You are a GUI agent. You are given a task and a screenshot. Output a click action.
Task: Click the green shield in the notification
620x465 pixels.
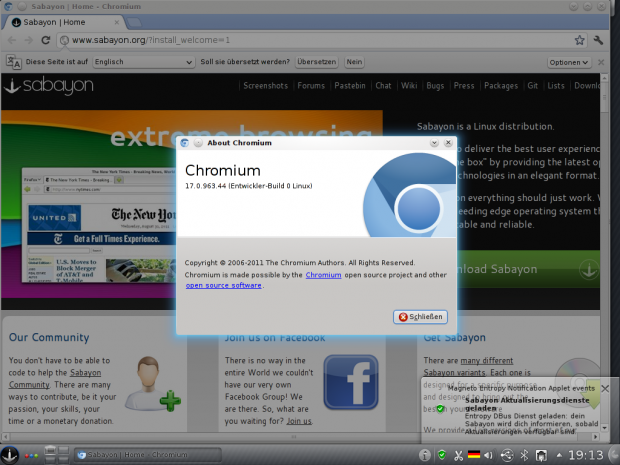tap(440, 408)
